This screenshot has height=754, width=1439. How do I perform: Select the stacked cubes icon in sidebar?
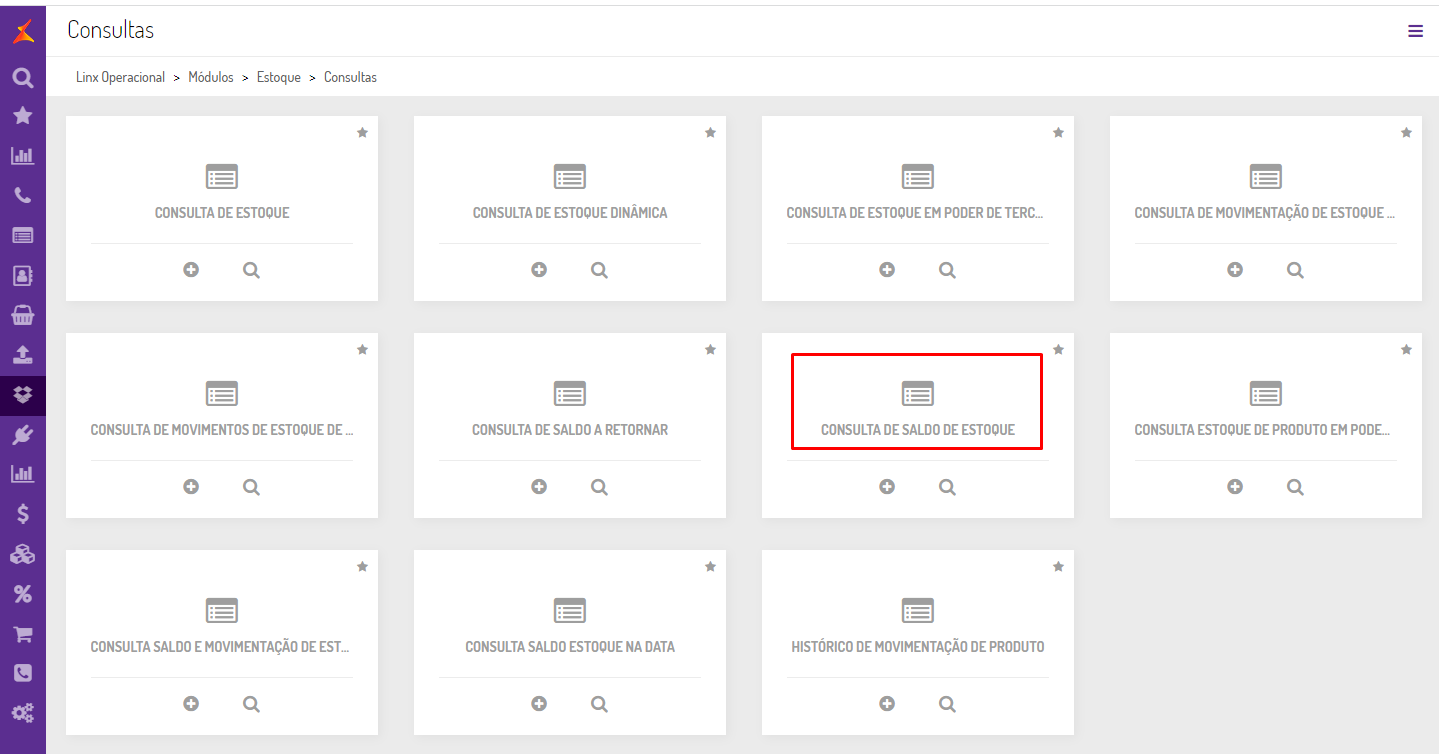pos(23,555)
